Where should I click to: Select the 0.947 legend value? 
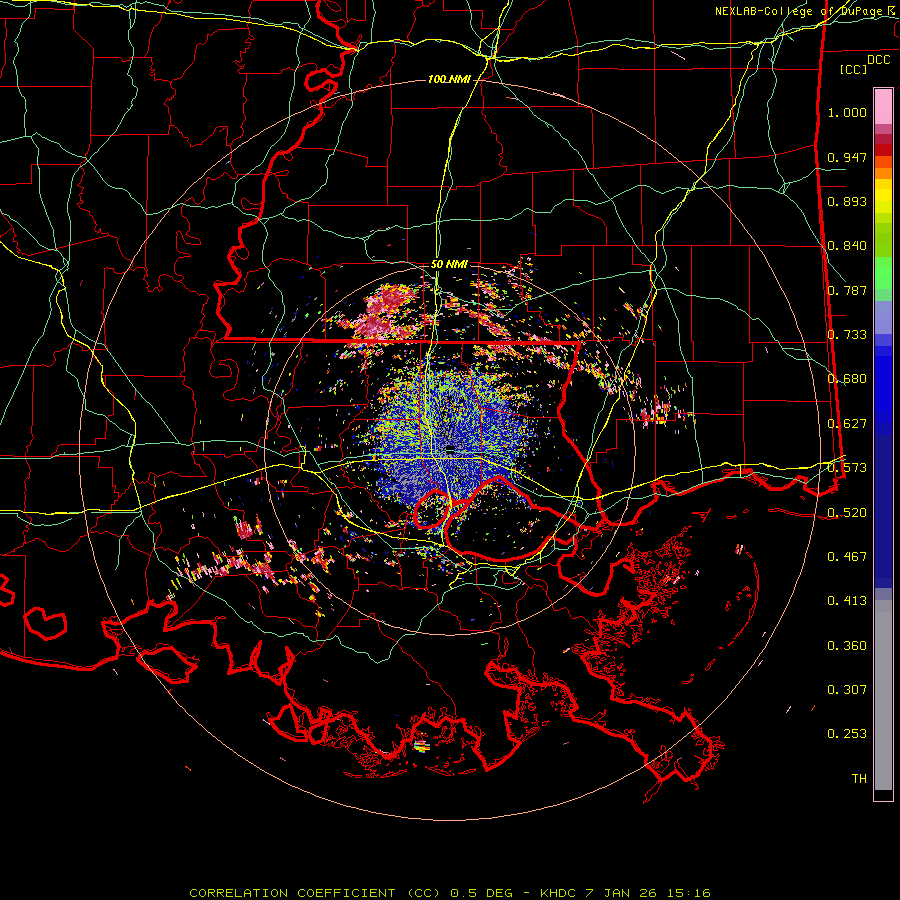pos(847,157)
